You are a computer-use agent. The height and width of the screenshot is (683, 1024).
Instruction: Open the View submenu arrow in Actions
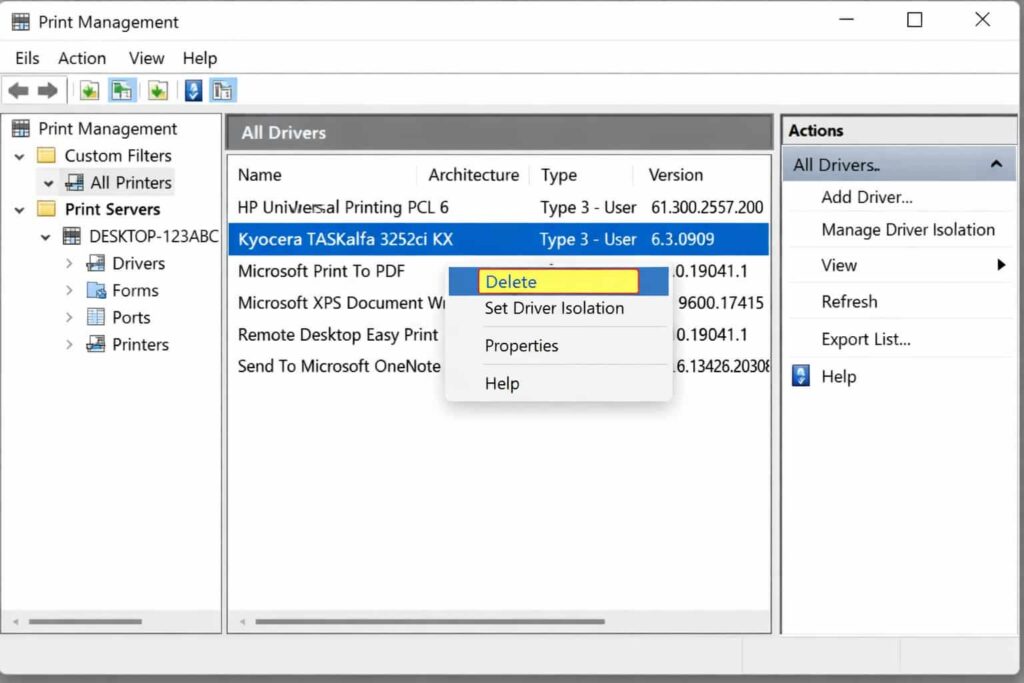pyautogui.click(x=1001, y=266)
